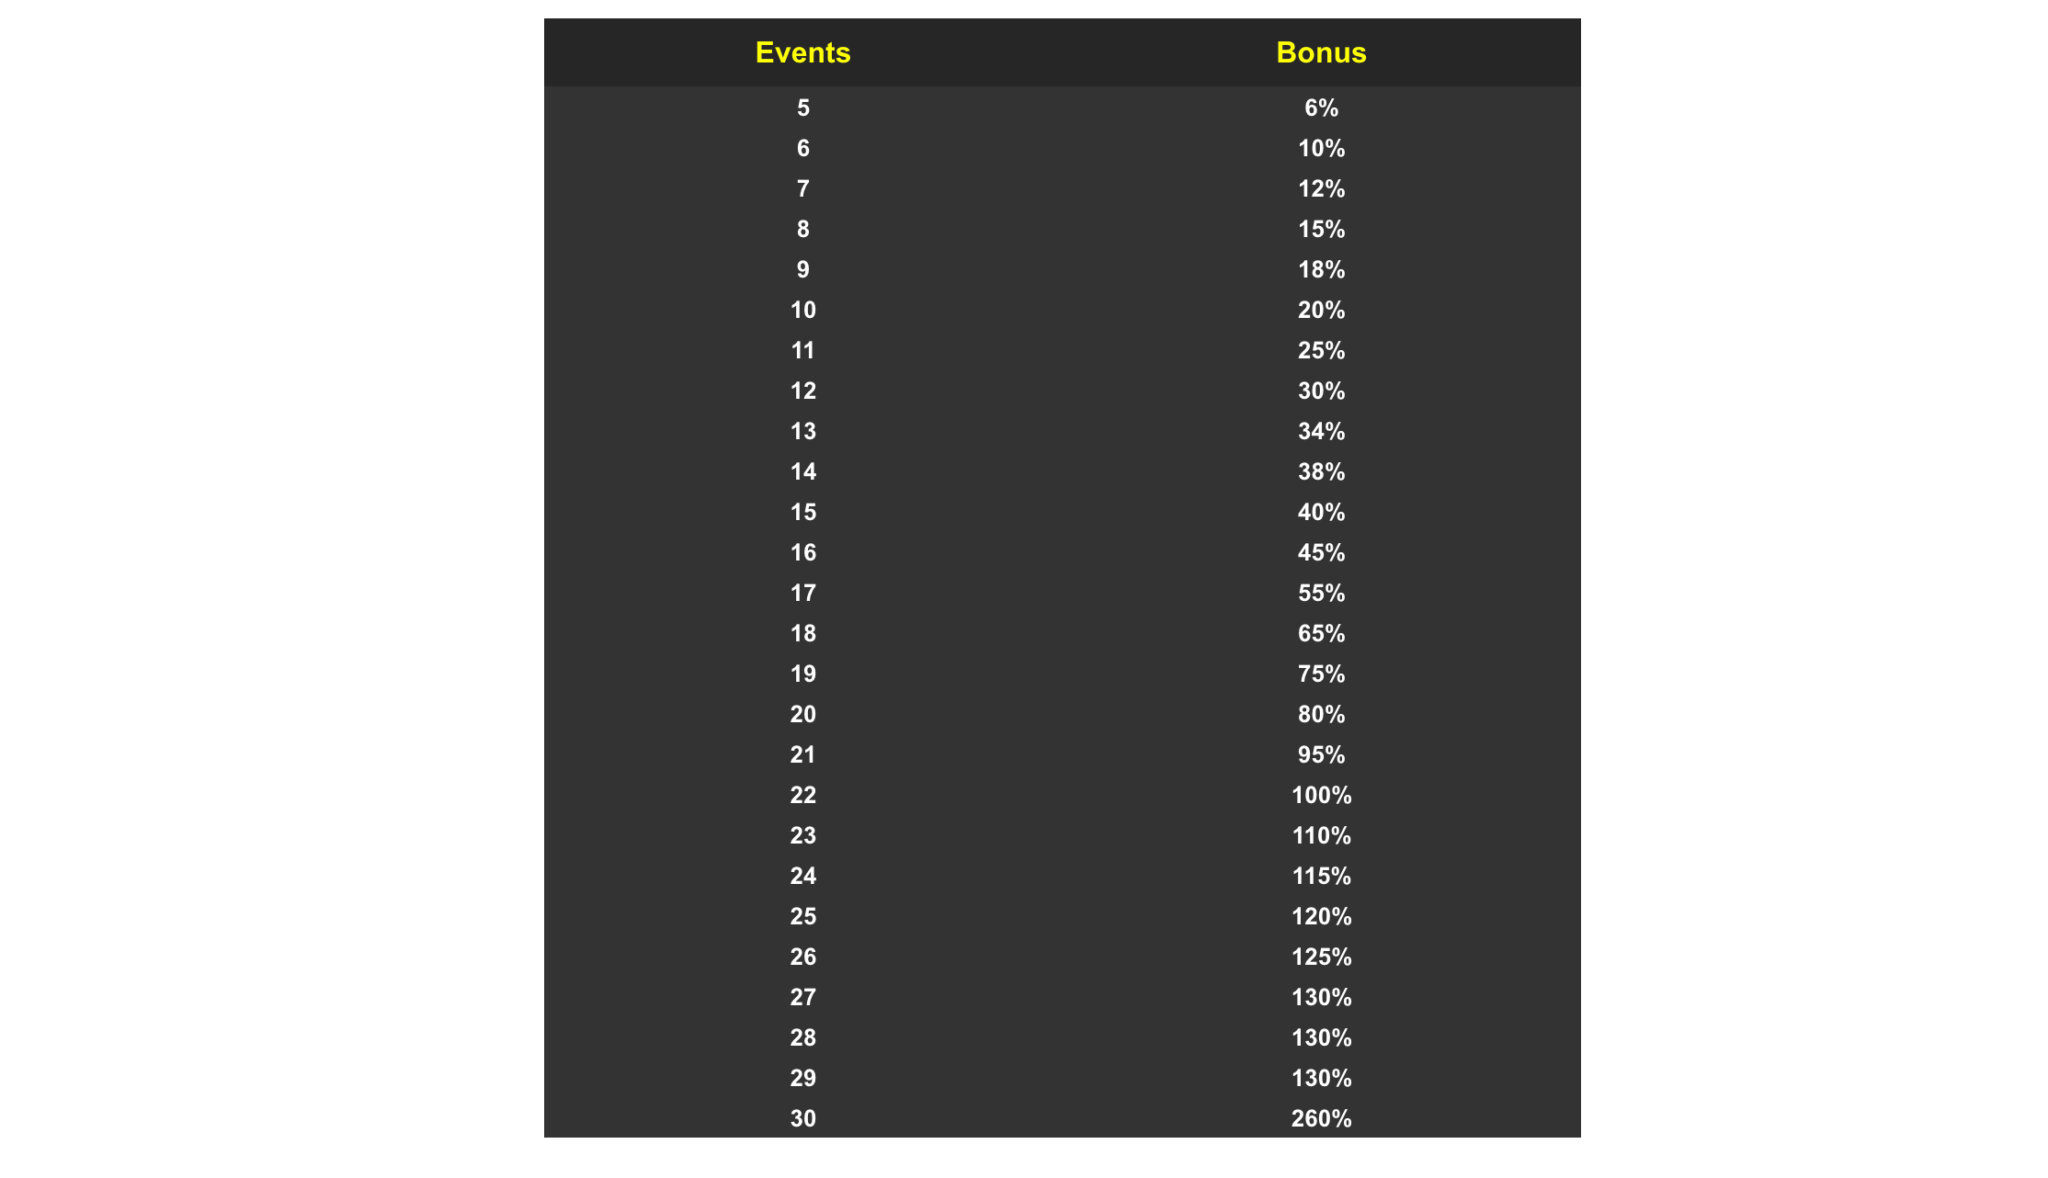Select the 10% bonus cell
The height and width of the screenshot is (1178, 2048).
tap(1320, 148)
